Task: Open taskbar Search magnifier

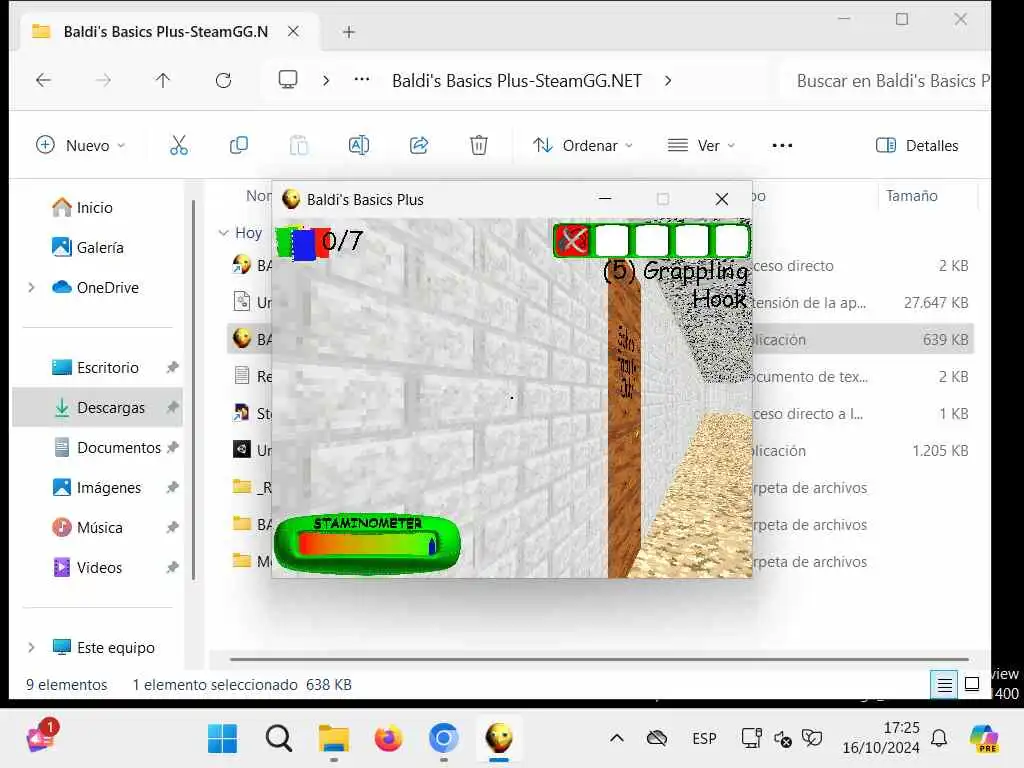Action: pyautogui.click(x=278, y=739)
